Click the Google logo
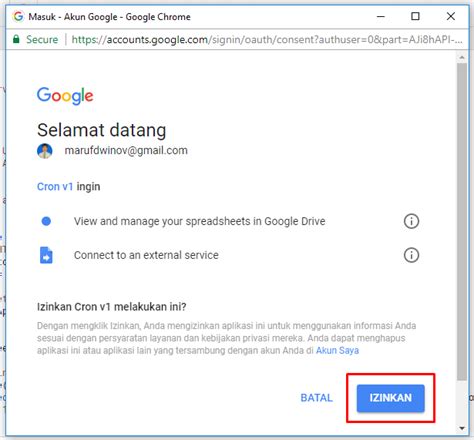 (65, 96)
